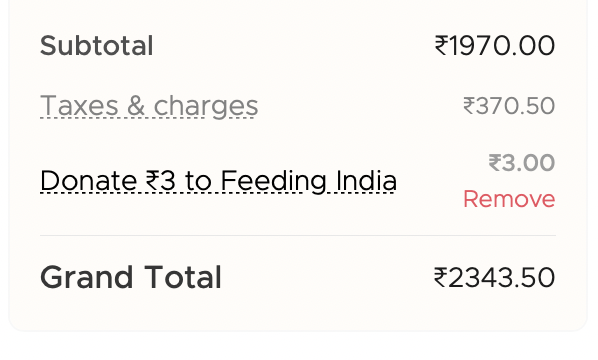The width and height of the screenshot is (598, 360).
Task: Show details for Donate ₹3 to Feeding India
Action: tap(219, 181)
